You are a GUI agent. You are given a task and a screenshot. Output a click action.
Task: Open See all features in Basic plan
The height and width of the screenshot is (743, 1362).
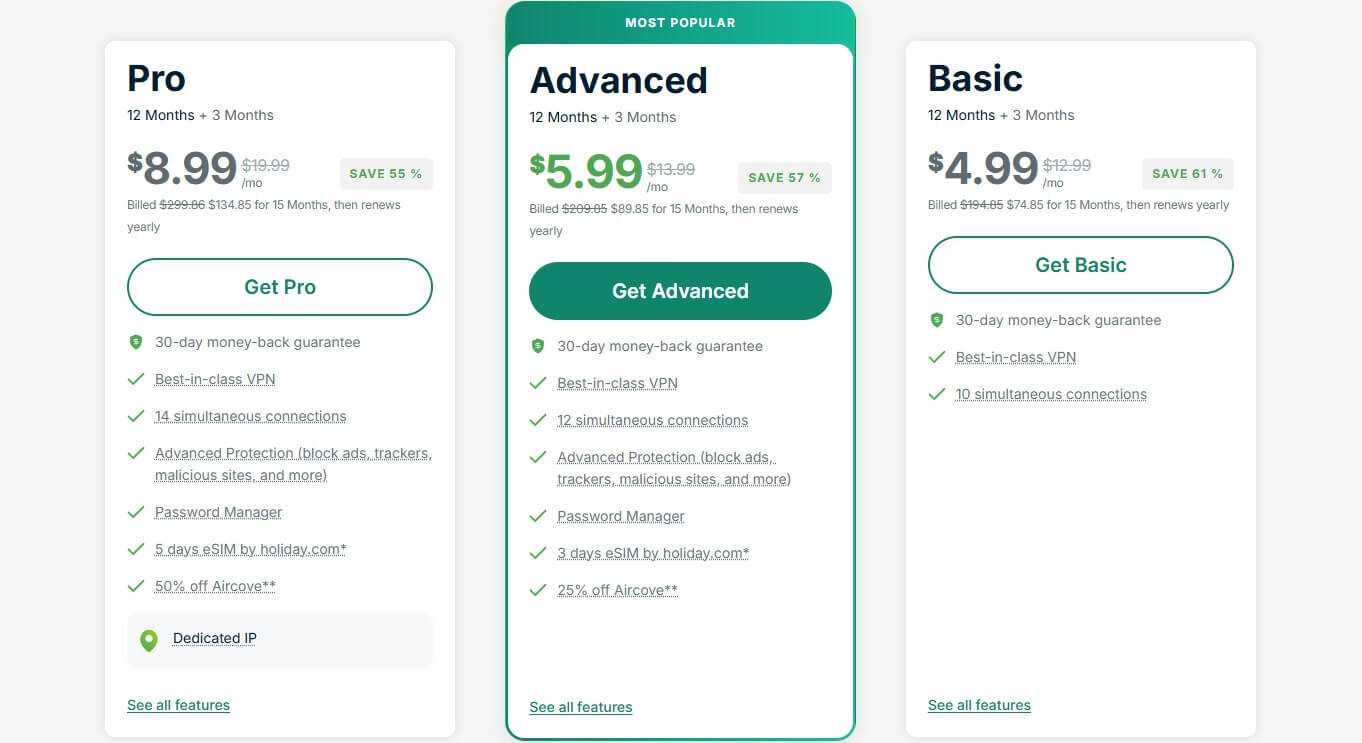click(x=979, y=705)
